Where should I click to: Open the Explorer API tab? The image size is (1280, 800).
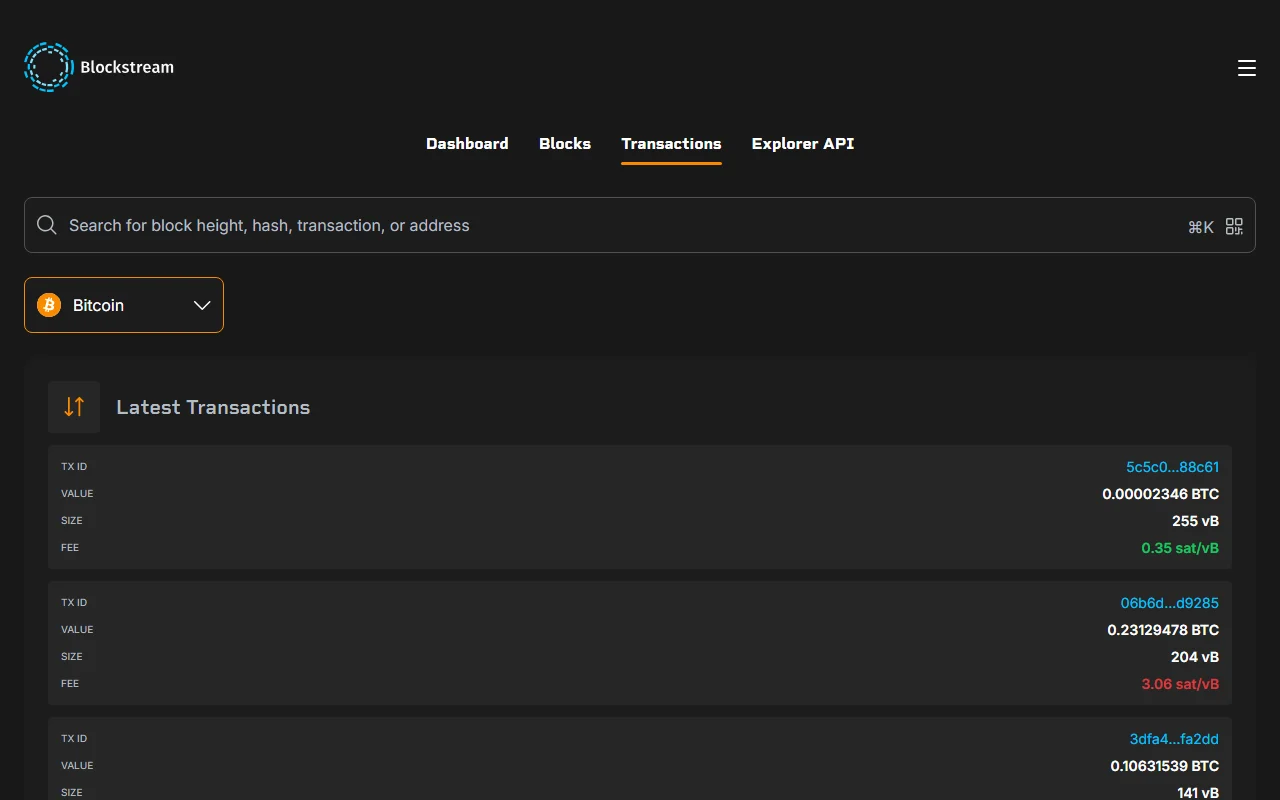(x=803, y=144)
